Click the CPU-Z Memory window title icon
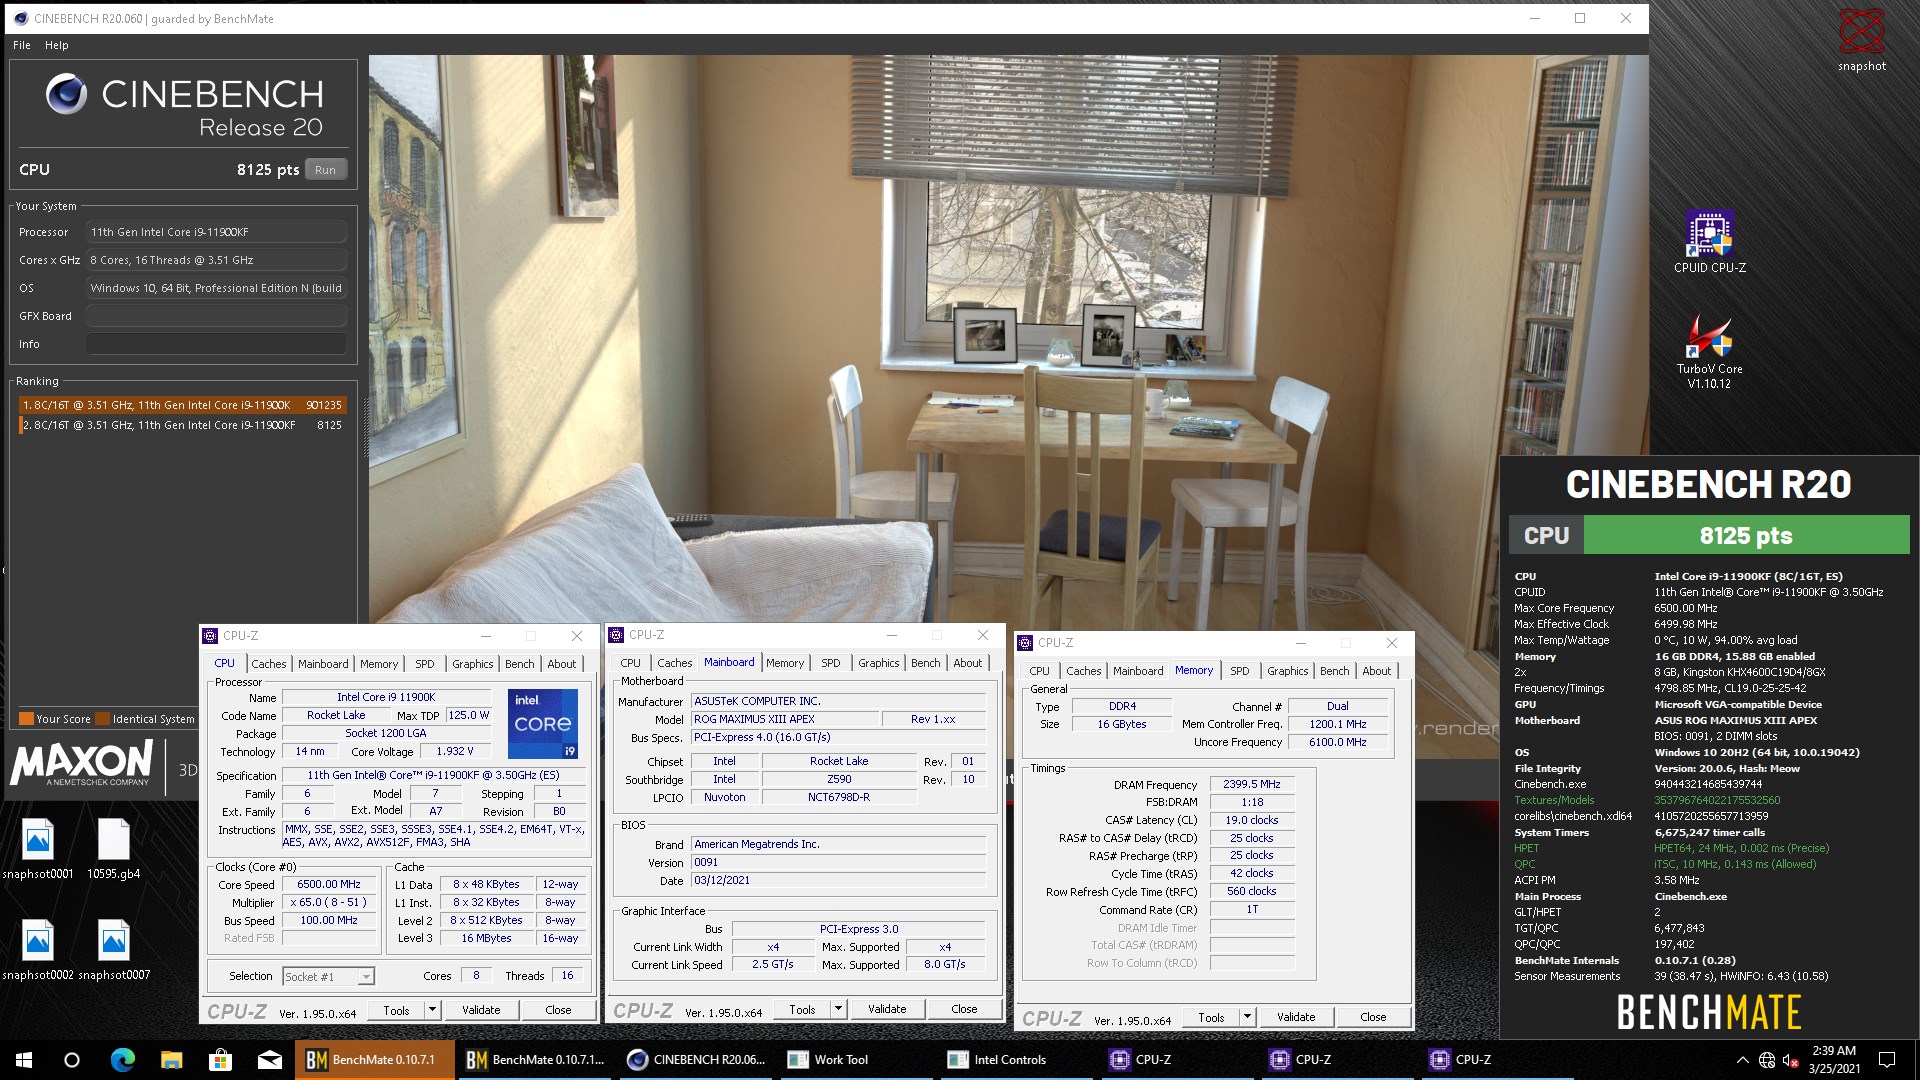The image size is (1920, 1080). pos(1025,643)
